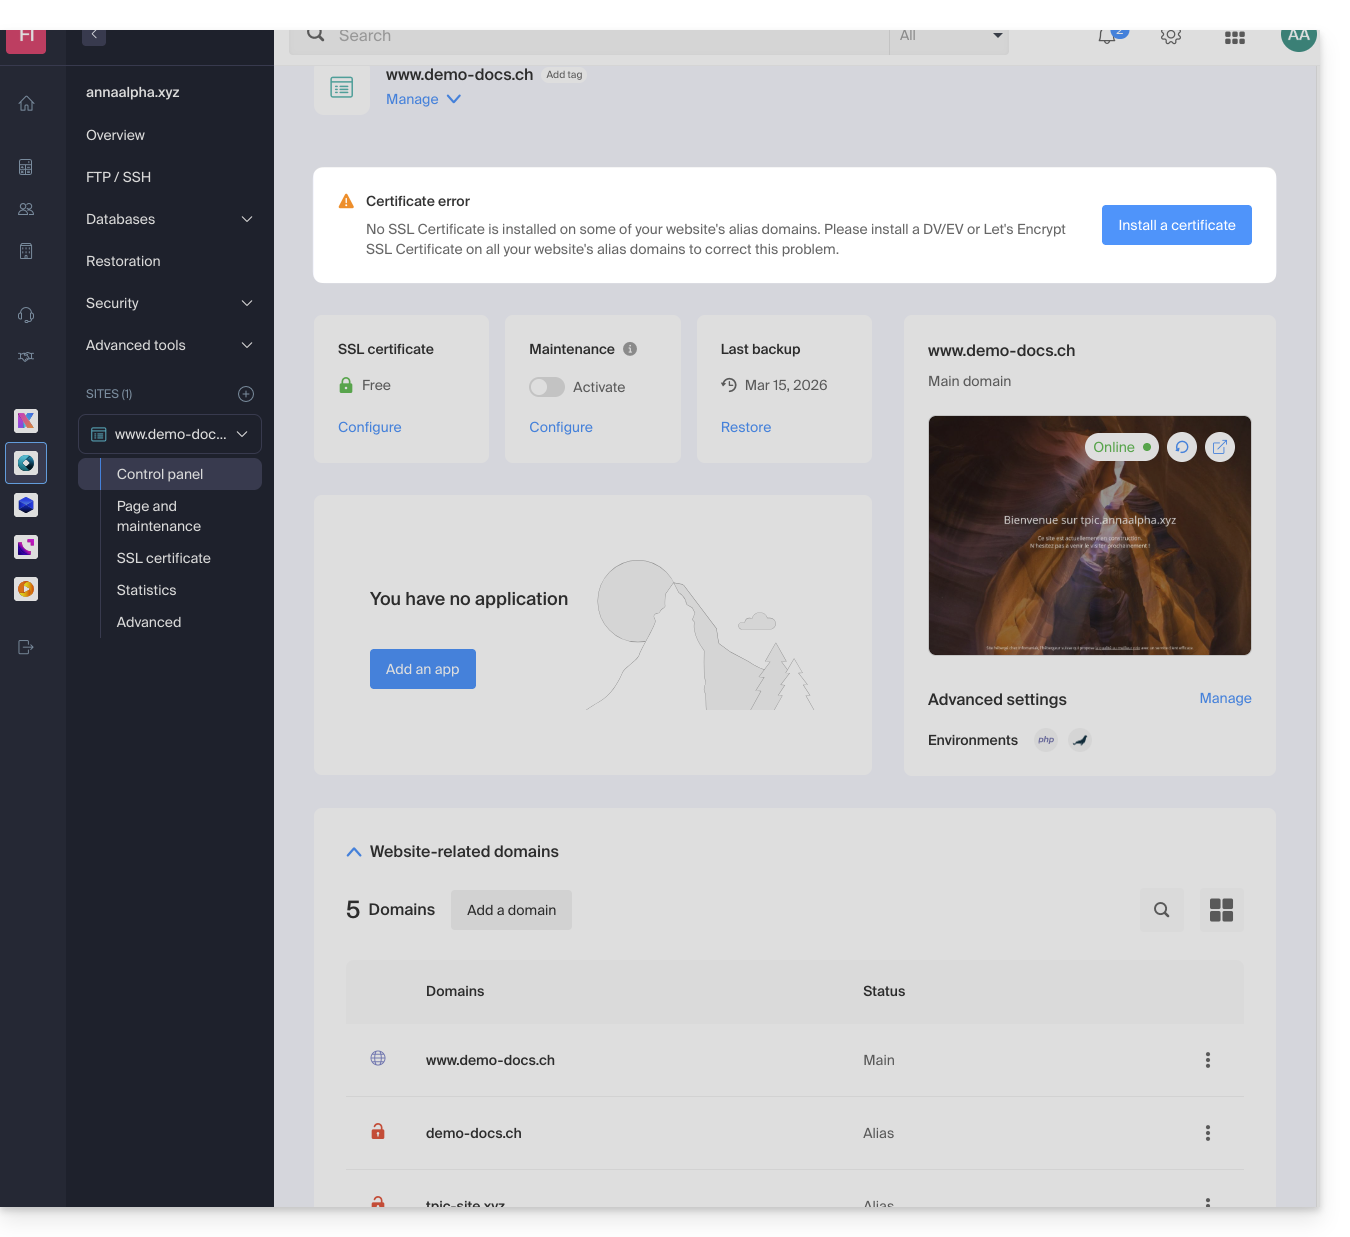Refresh the site preview screenshot
The image size is (1350, 1237).
1182,447
